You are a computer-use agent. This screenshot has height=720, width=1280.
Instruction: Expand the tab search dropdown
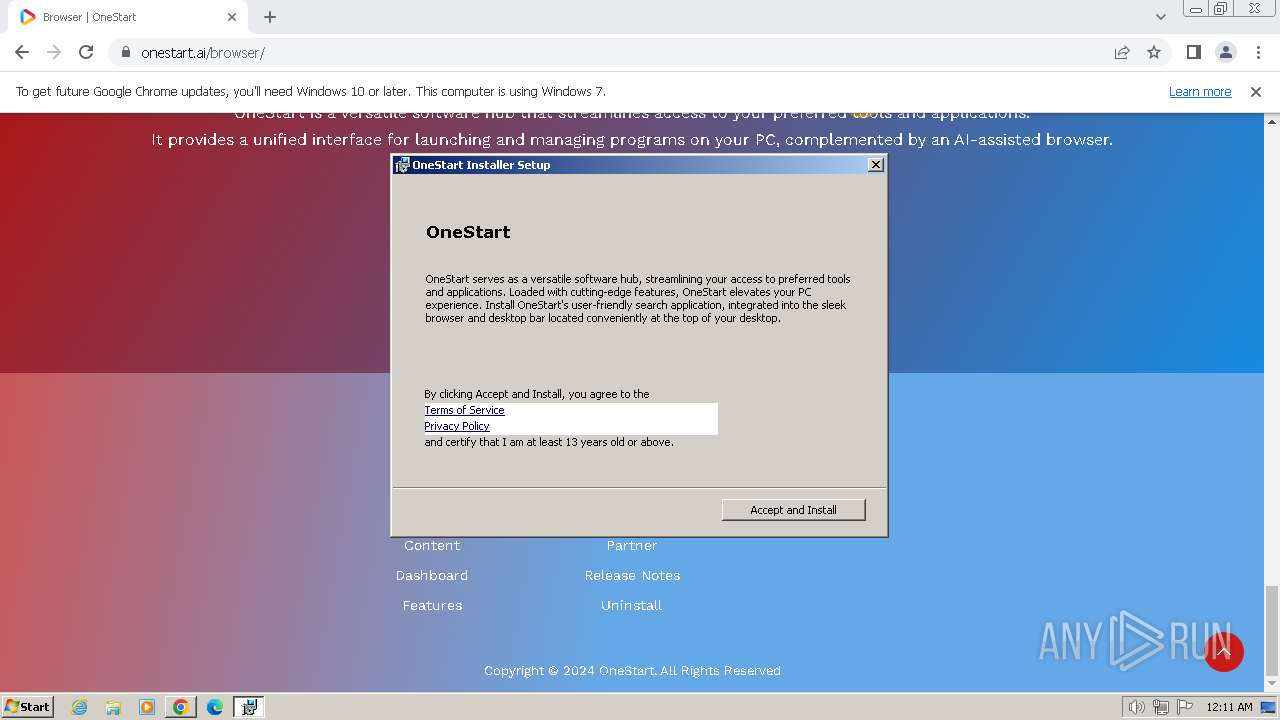coord(1160,17)
